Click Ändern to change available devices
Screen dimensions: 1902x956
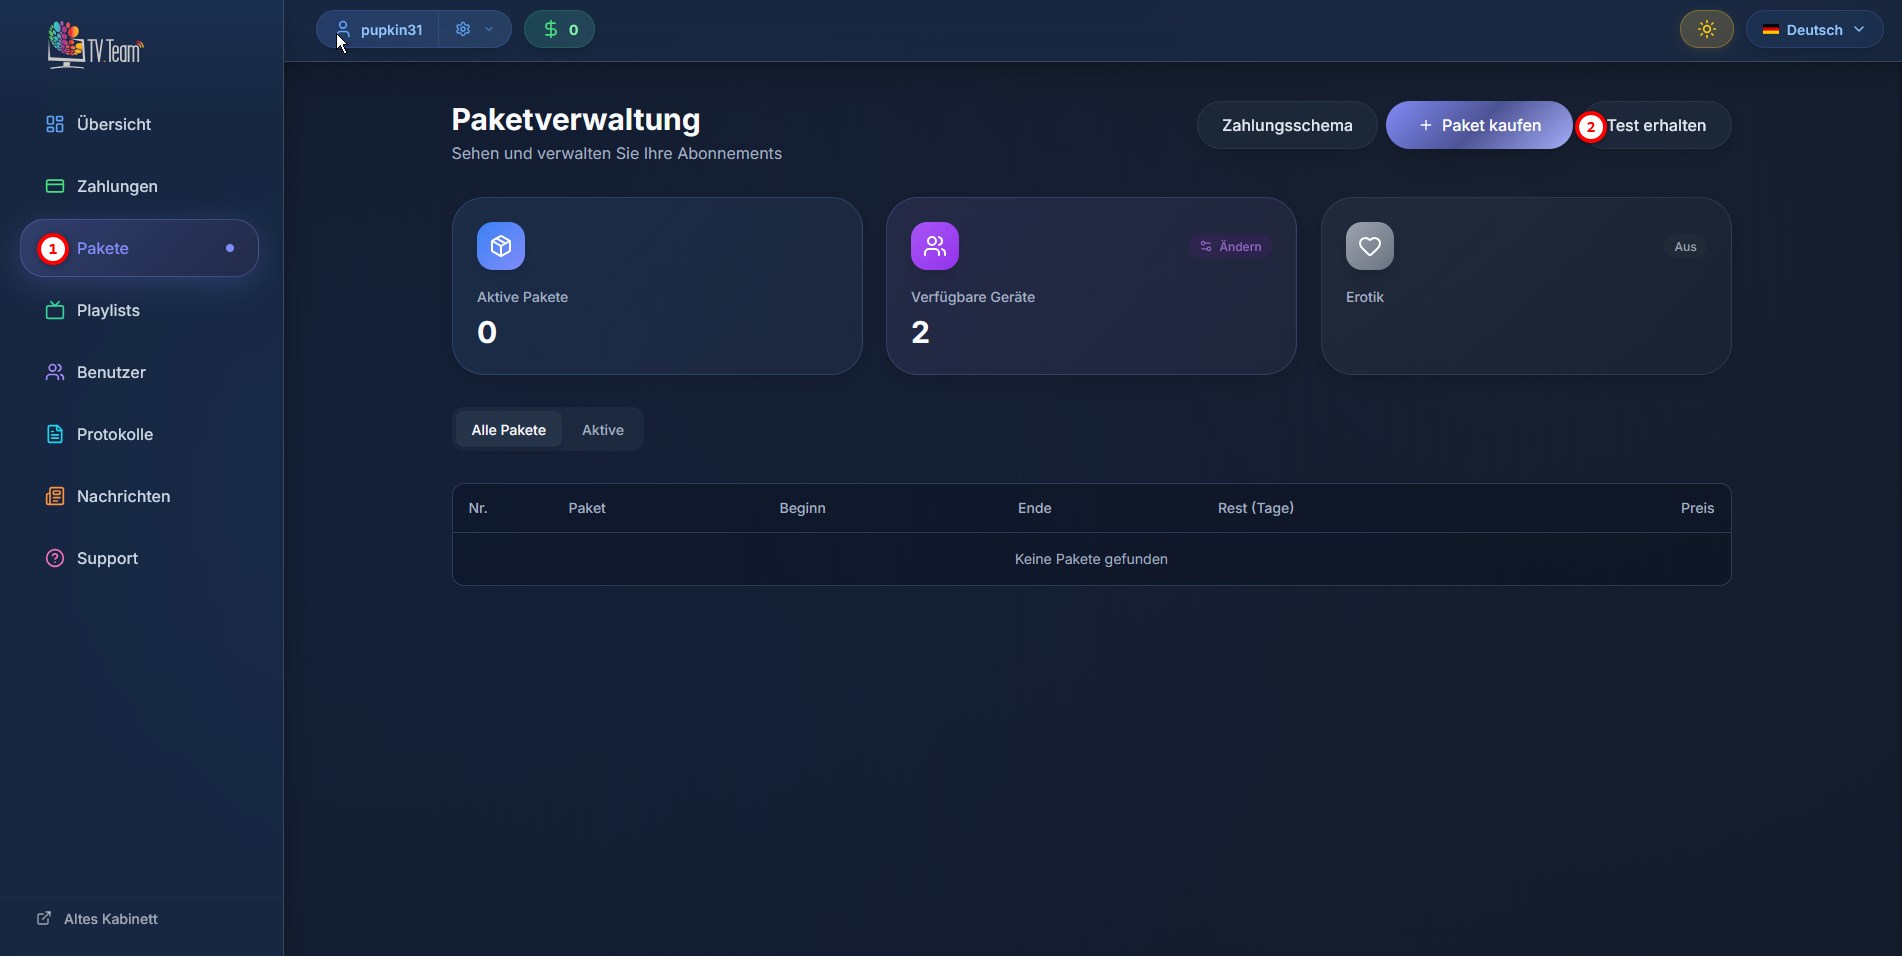pos(1230,247)
